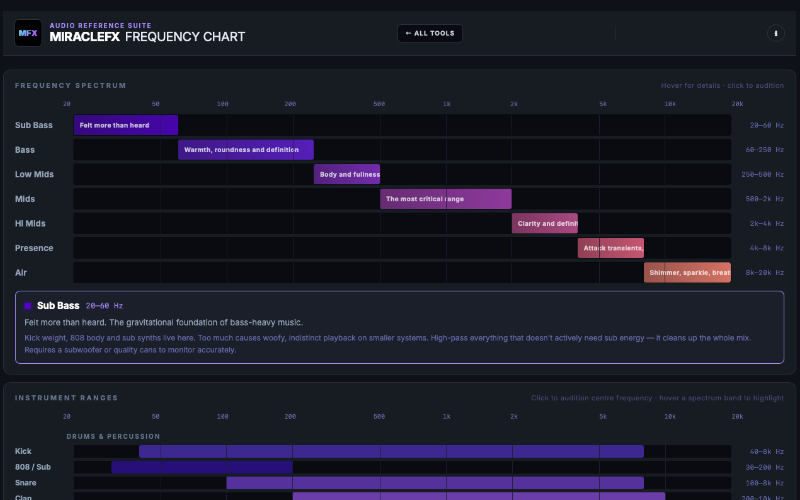Click the 'Snare' instrument label
The height and width of the screenshot is (500, 800).
[x=26, y=483]
